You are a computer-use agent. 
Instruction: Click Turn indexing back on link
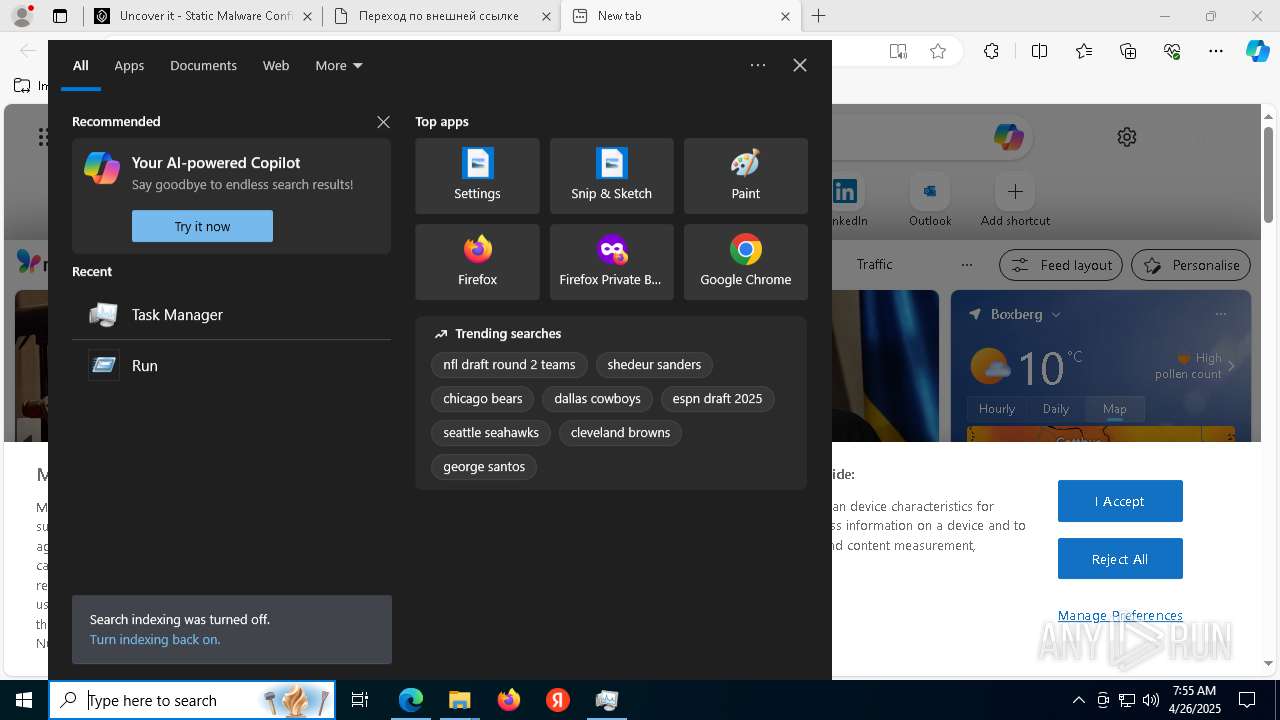pyautogui.click(x=155, y=640)
